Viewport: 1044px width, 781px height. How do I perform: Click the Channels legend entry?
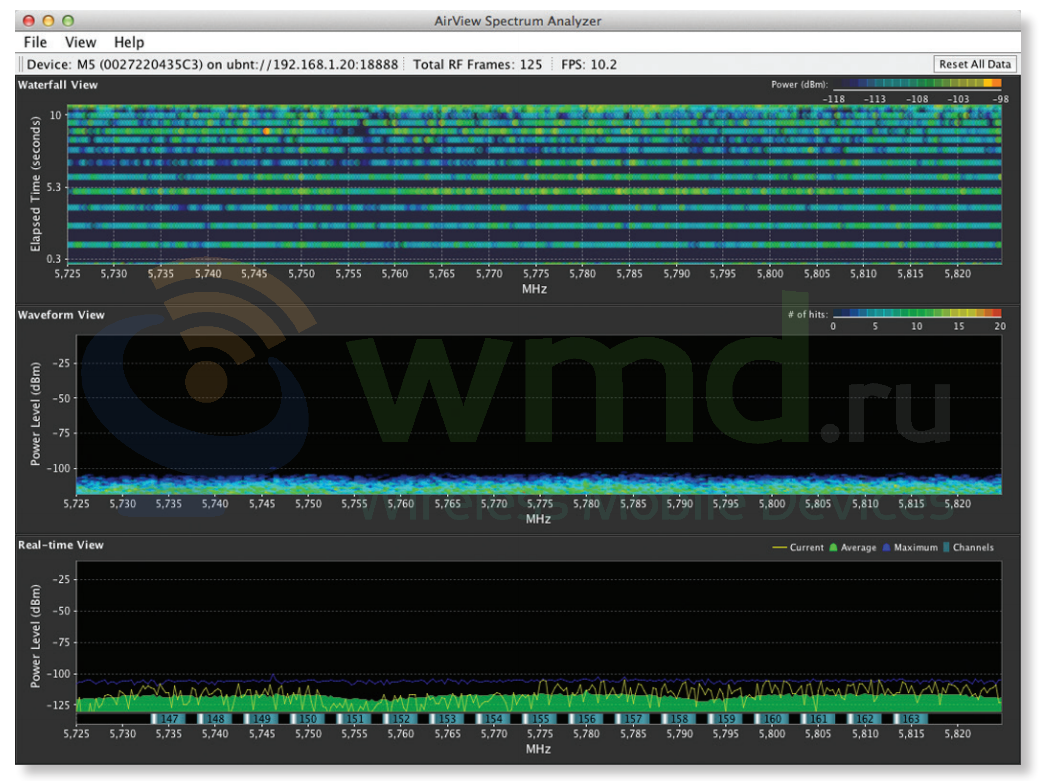point(968,547)
